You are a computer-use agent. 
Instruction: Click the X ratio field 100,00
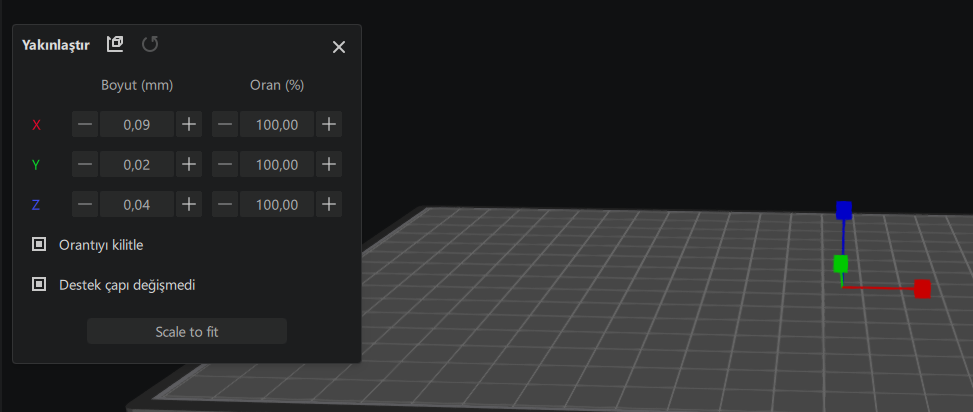coord(277,125)
